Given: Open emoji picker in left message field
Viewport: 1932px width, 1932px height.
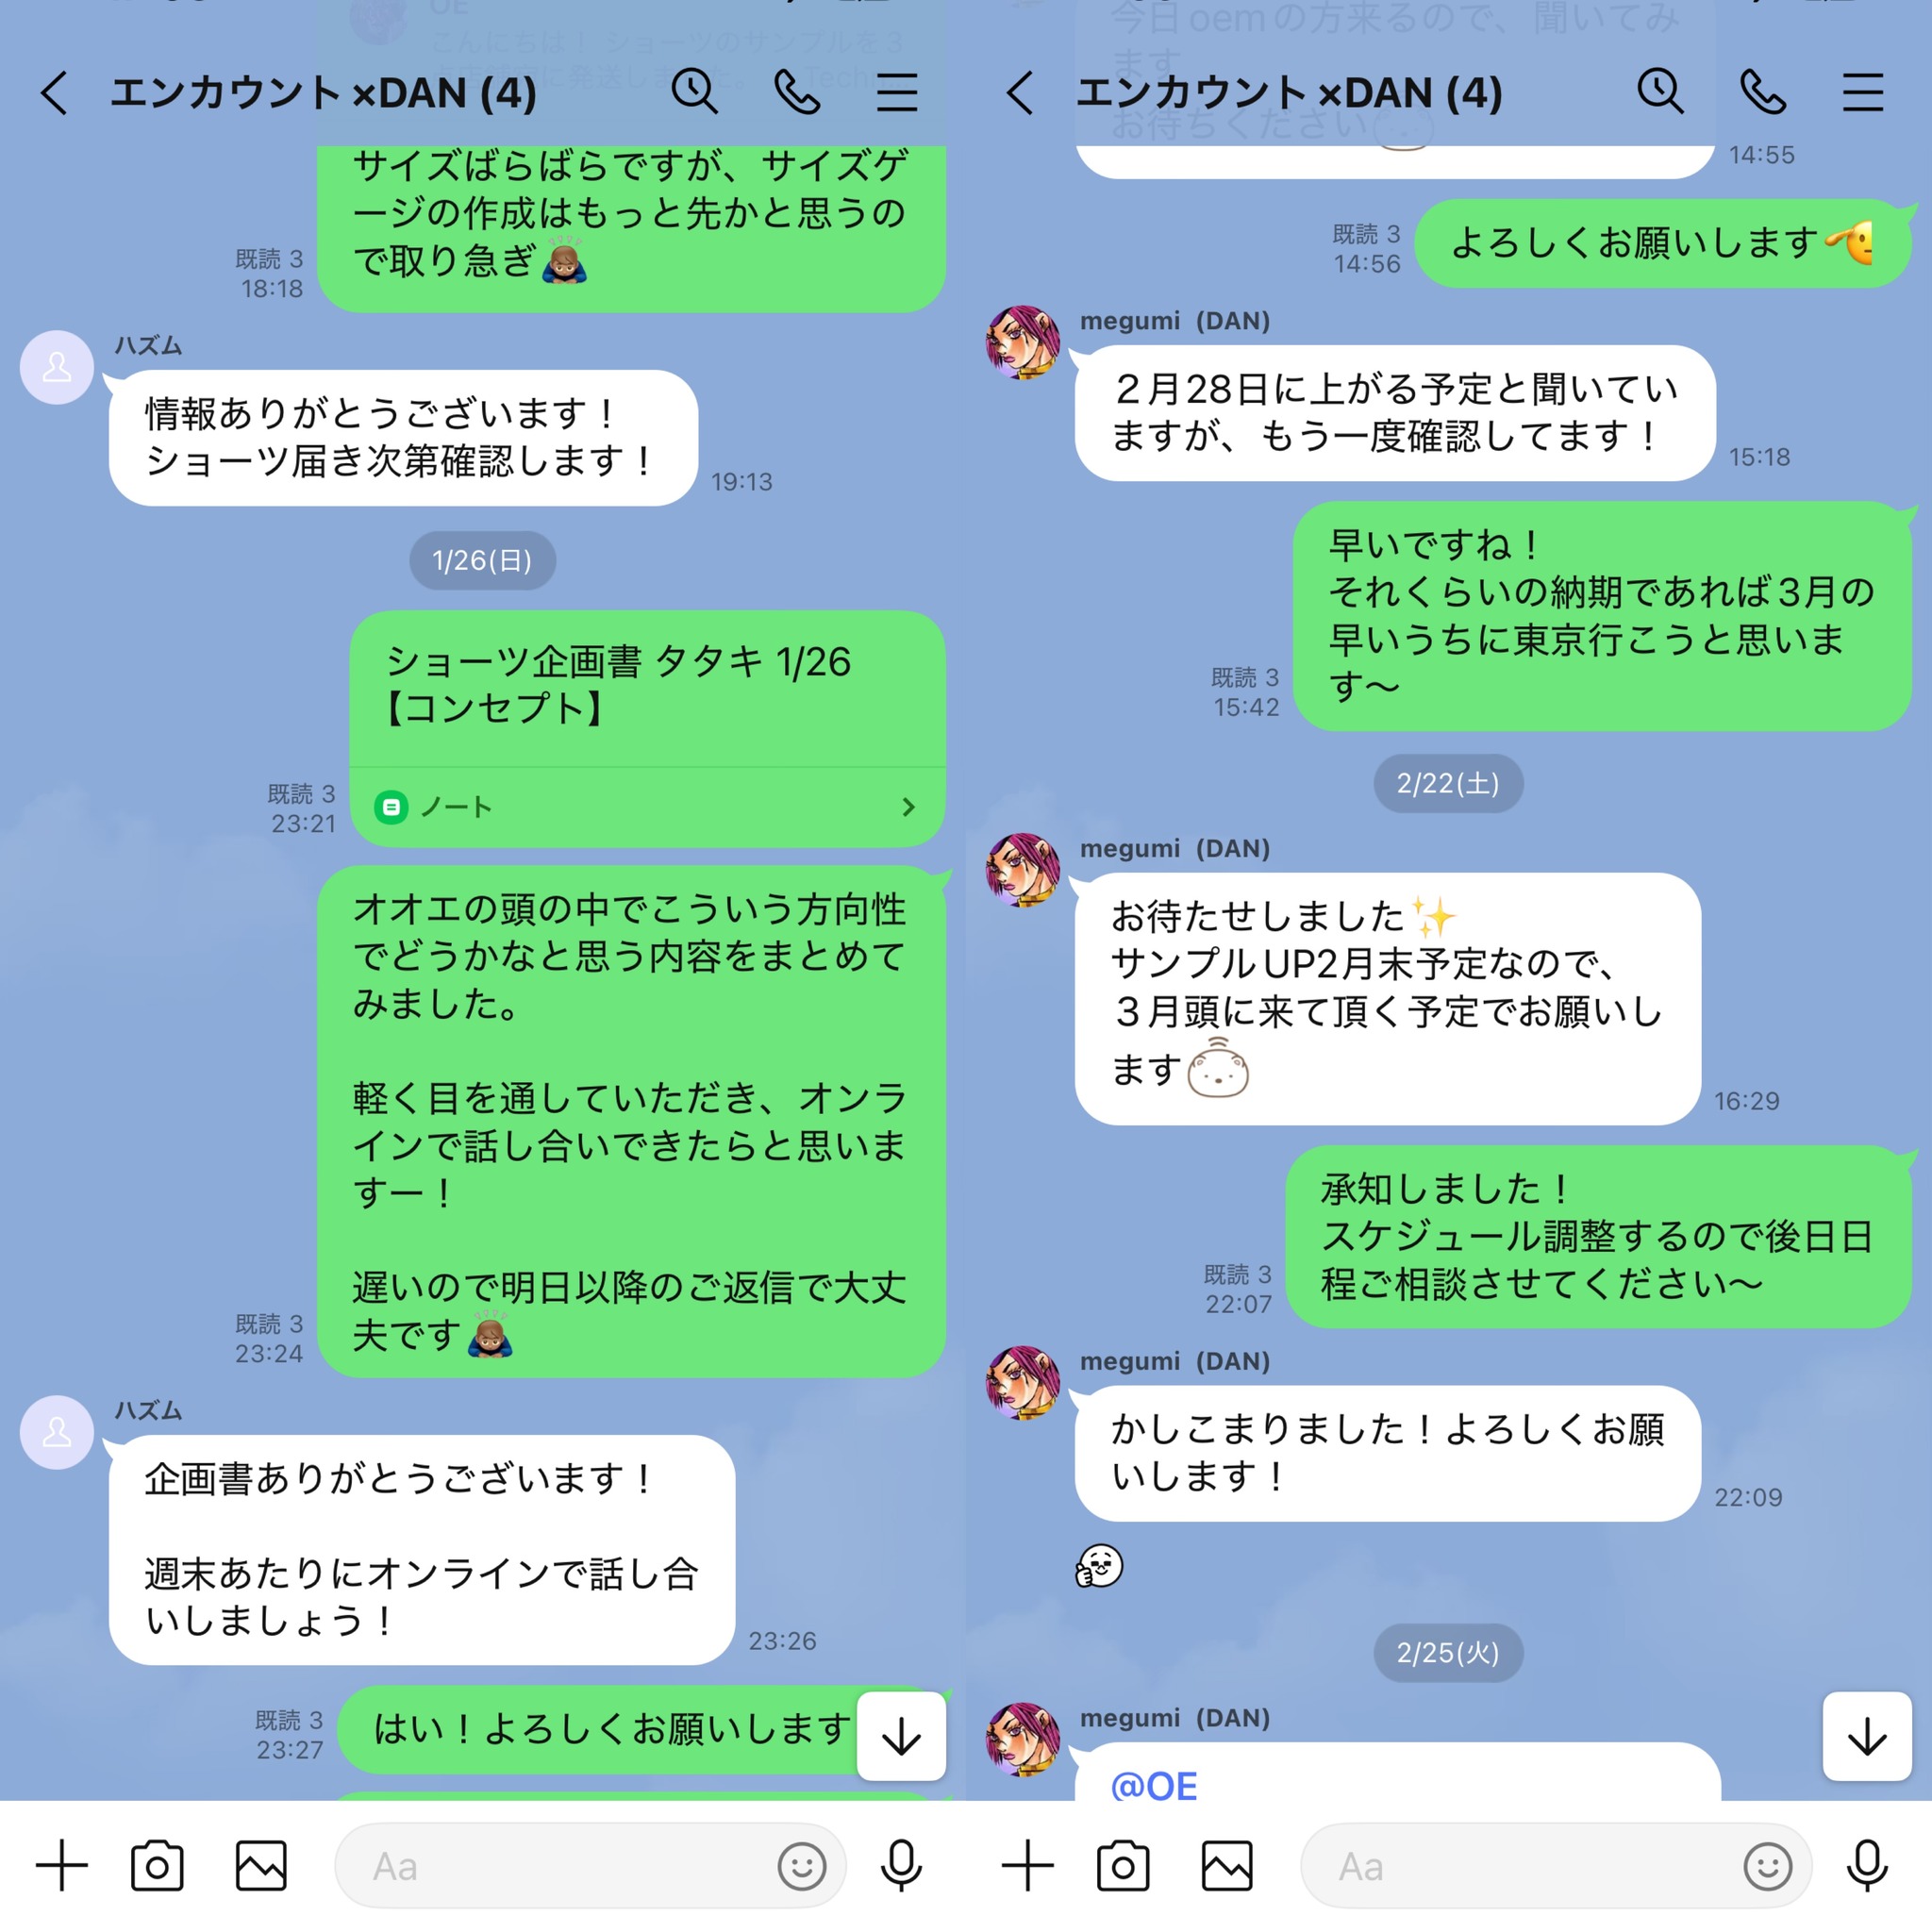Looking at the screenshot, I should 801,1866.
